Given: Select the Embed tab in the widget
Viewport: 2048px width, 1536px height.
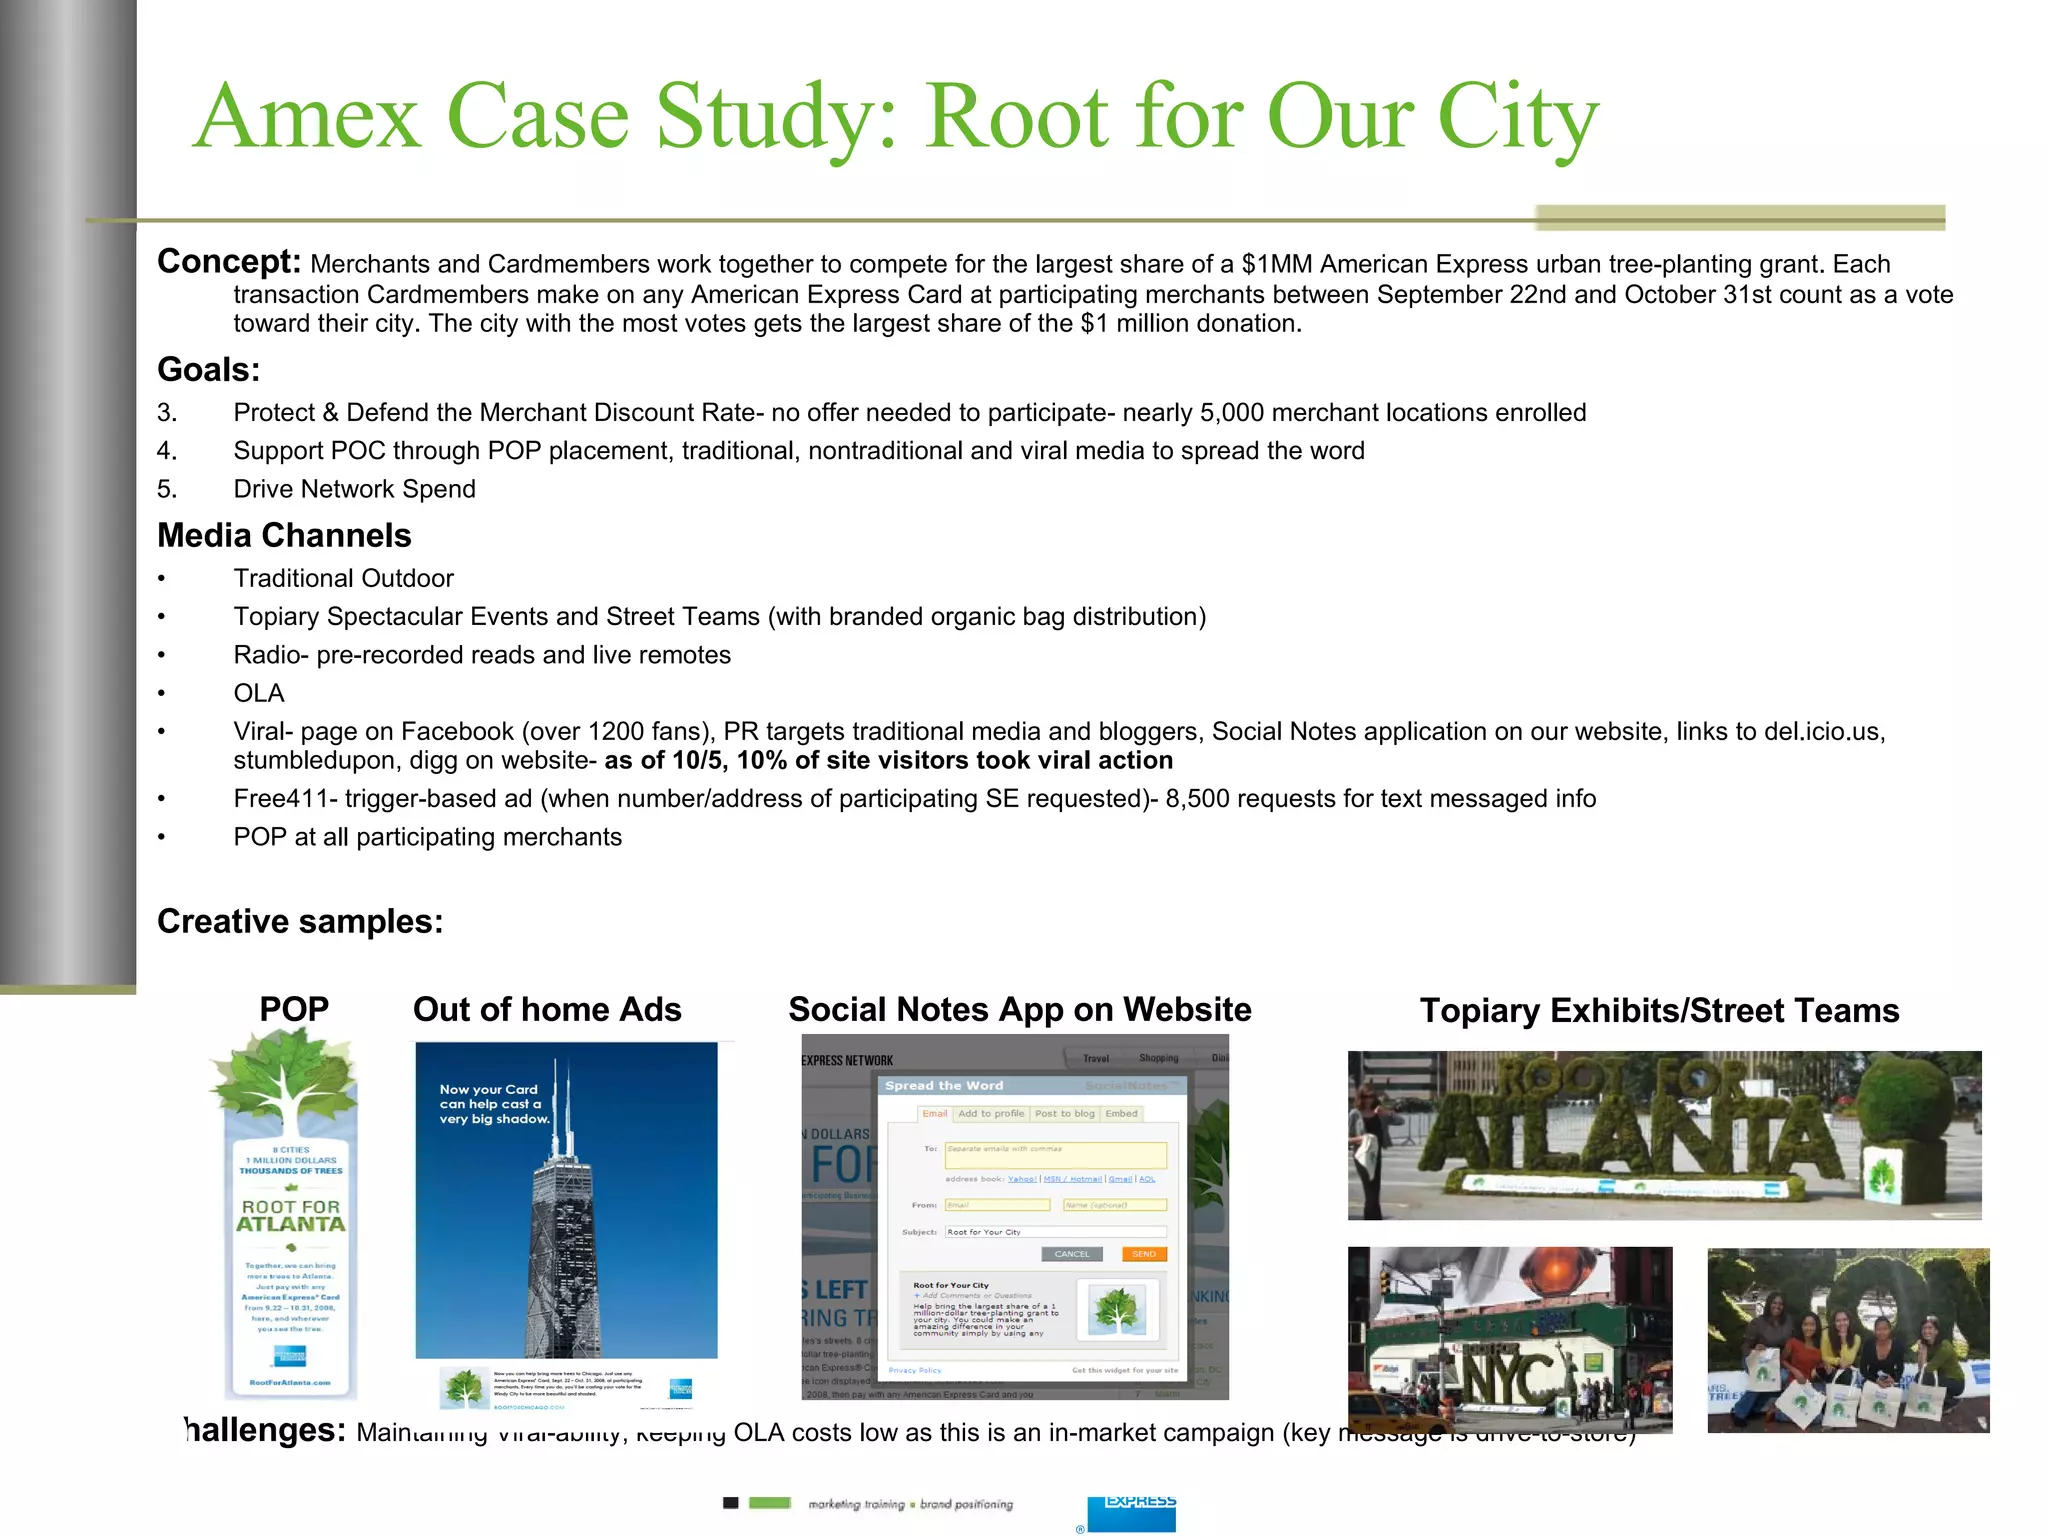Looking at the screenshot, I should click(1121, 1114).
